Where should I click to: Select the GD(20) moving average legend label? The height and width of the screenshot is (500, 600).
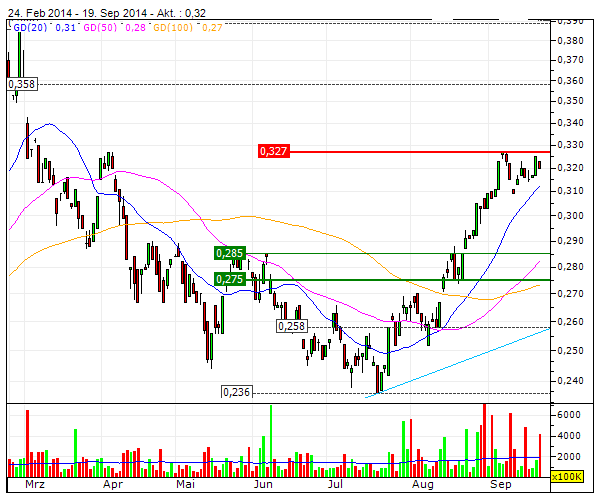(30, 28)
